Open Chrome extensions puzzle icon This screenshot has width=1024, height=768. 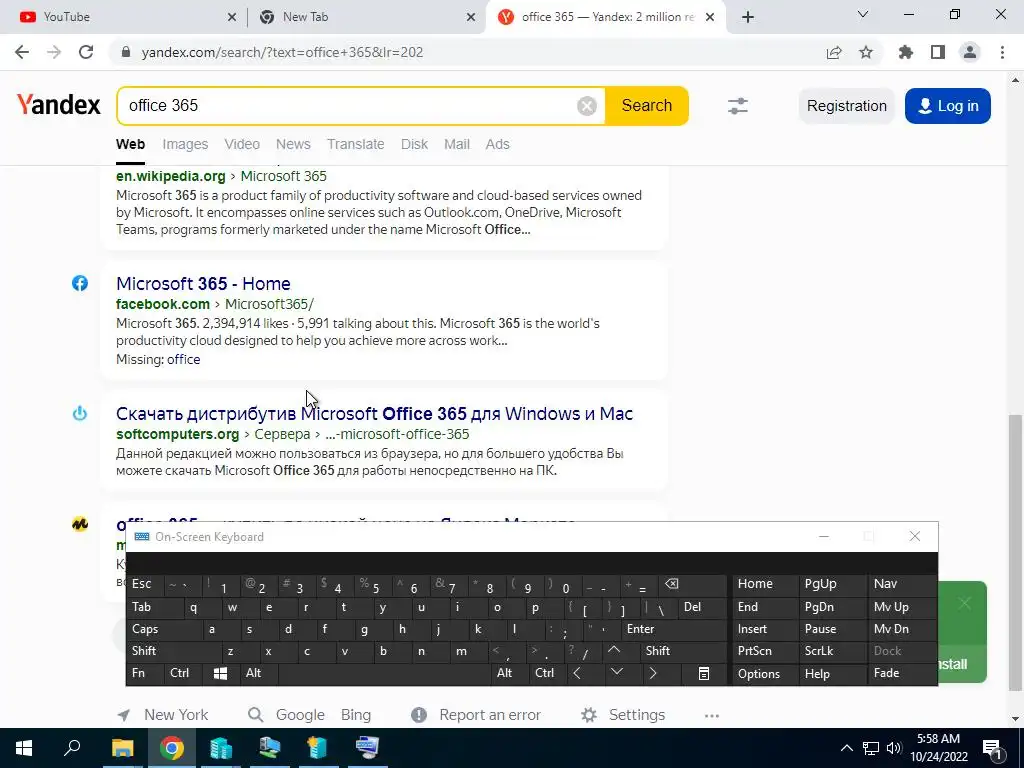[x=906, y=52]
